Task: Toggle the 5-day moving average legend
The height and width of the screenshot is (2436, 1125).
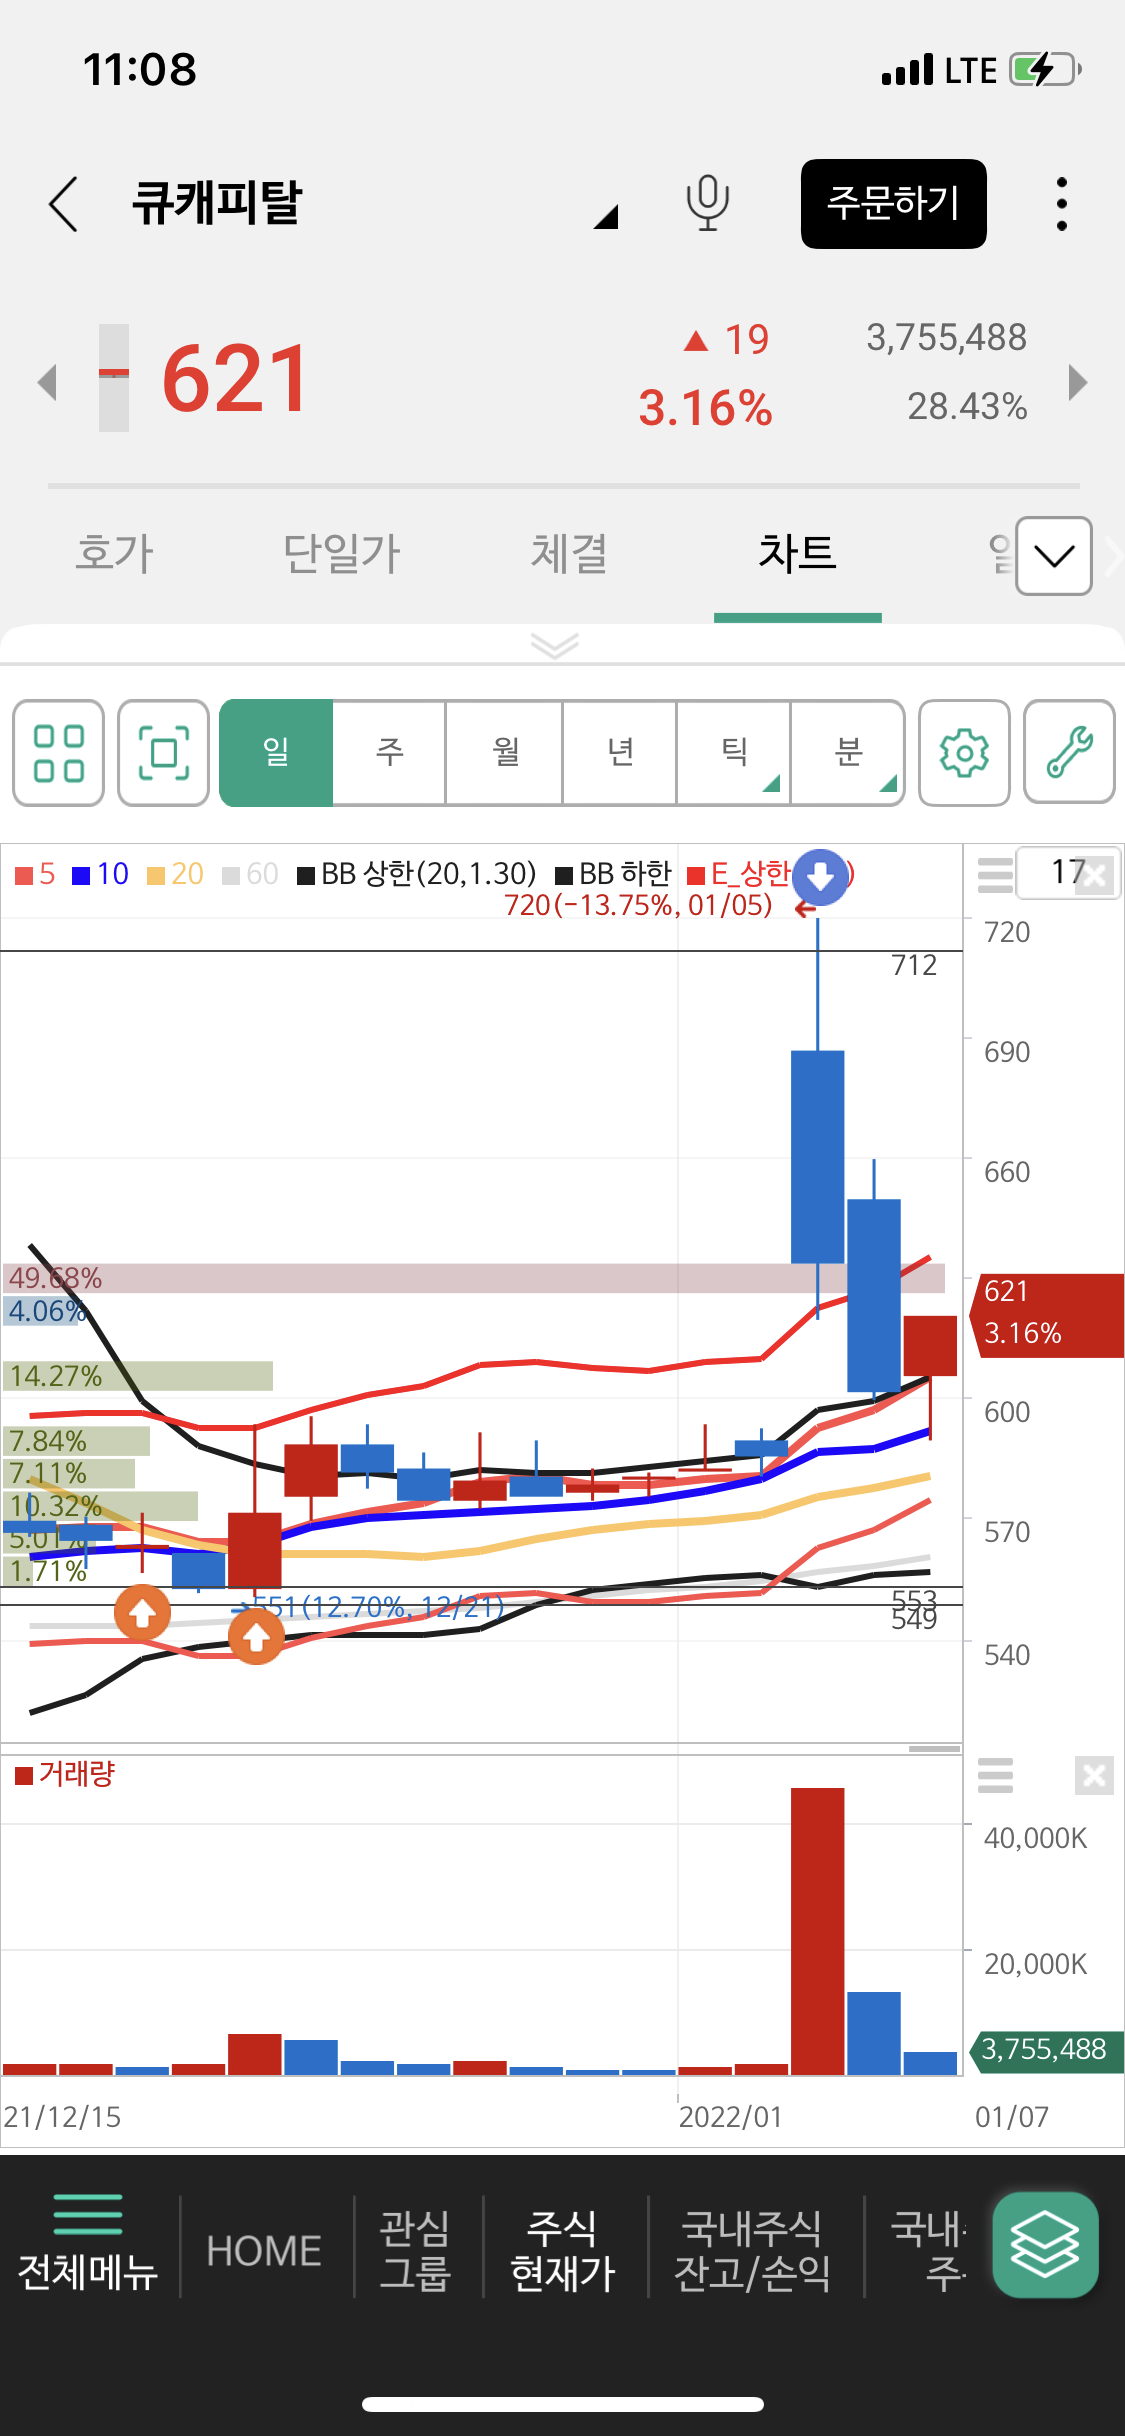Action: tap(36, 875)
